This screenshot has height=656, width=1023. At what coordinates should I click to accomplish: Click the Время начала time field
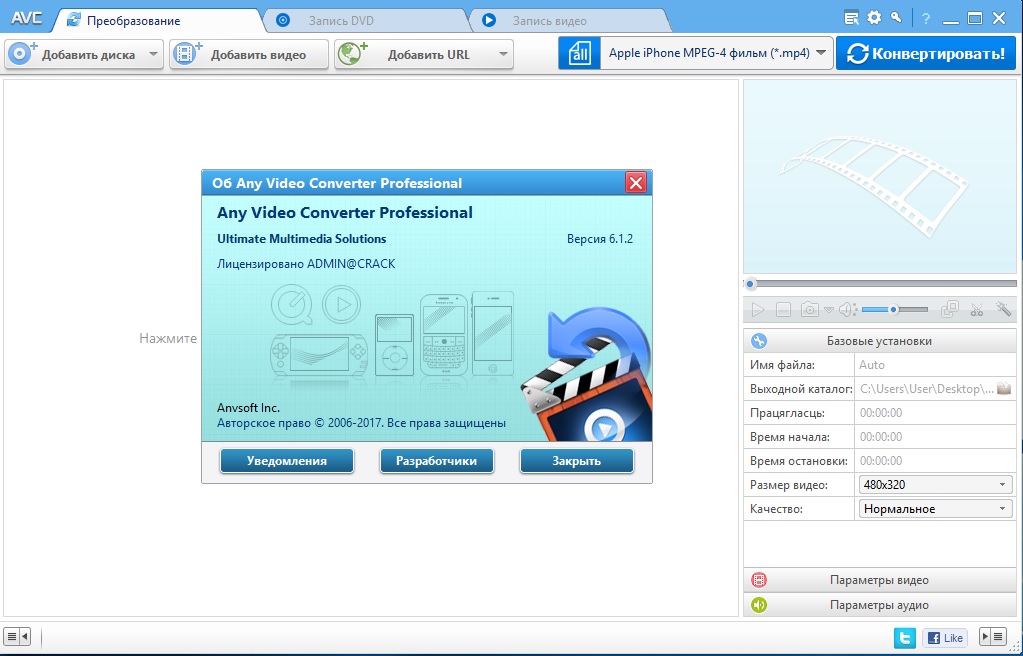(935, 437)
